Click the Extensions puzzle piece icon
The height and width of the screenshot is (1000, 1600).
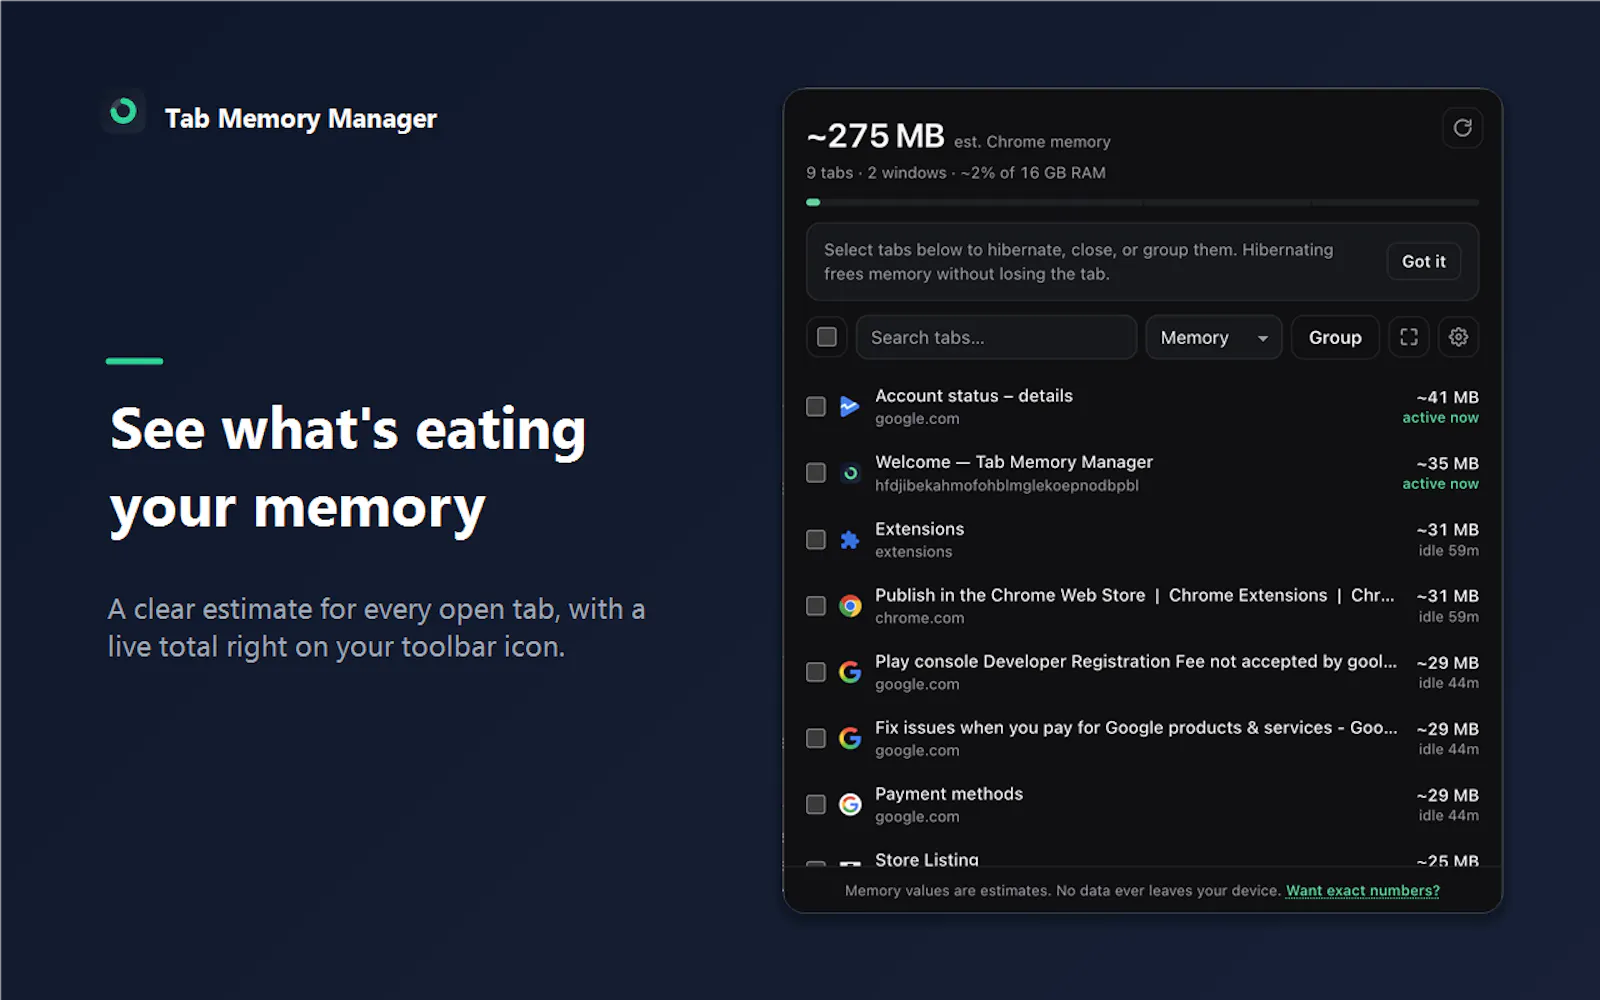point(850,540)
